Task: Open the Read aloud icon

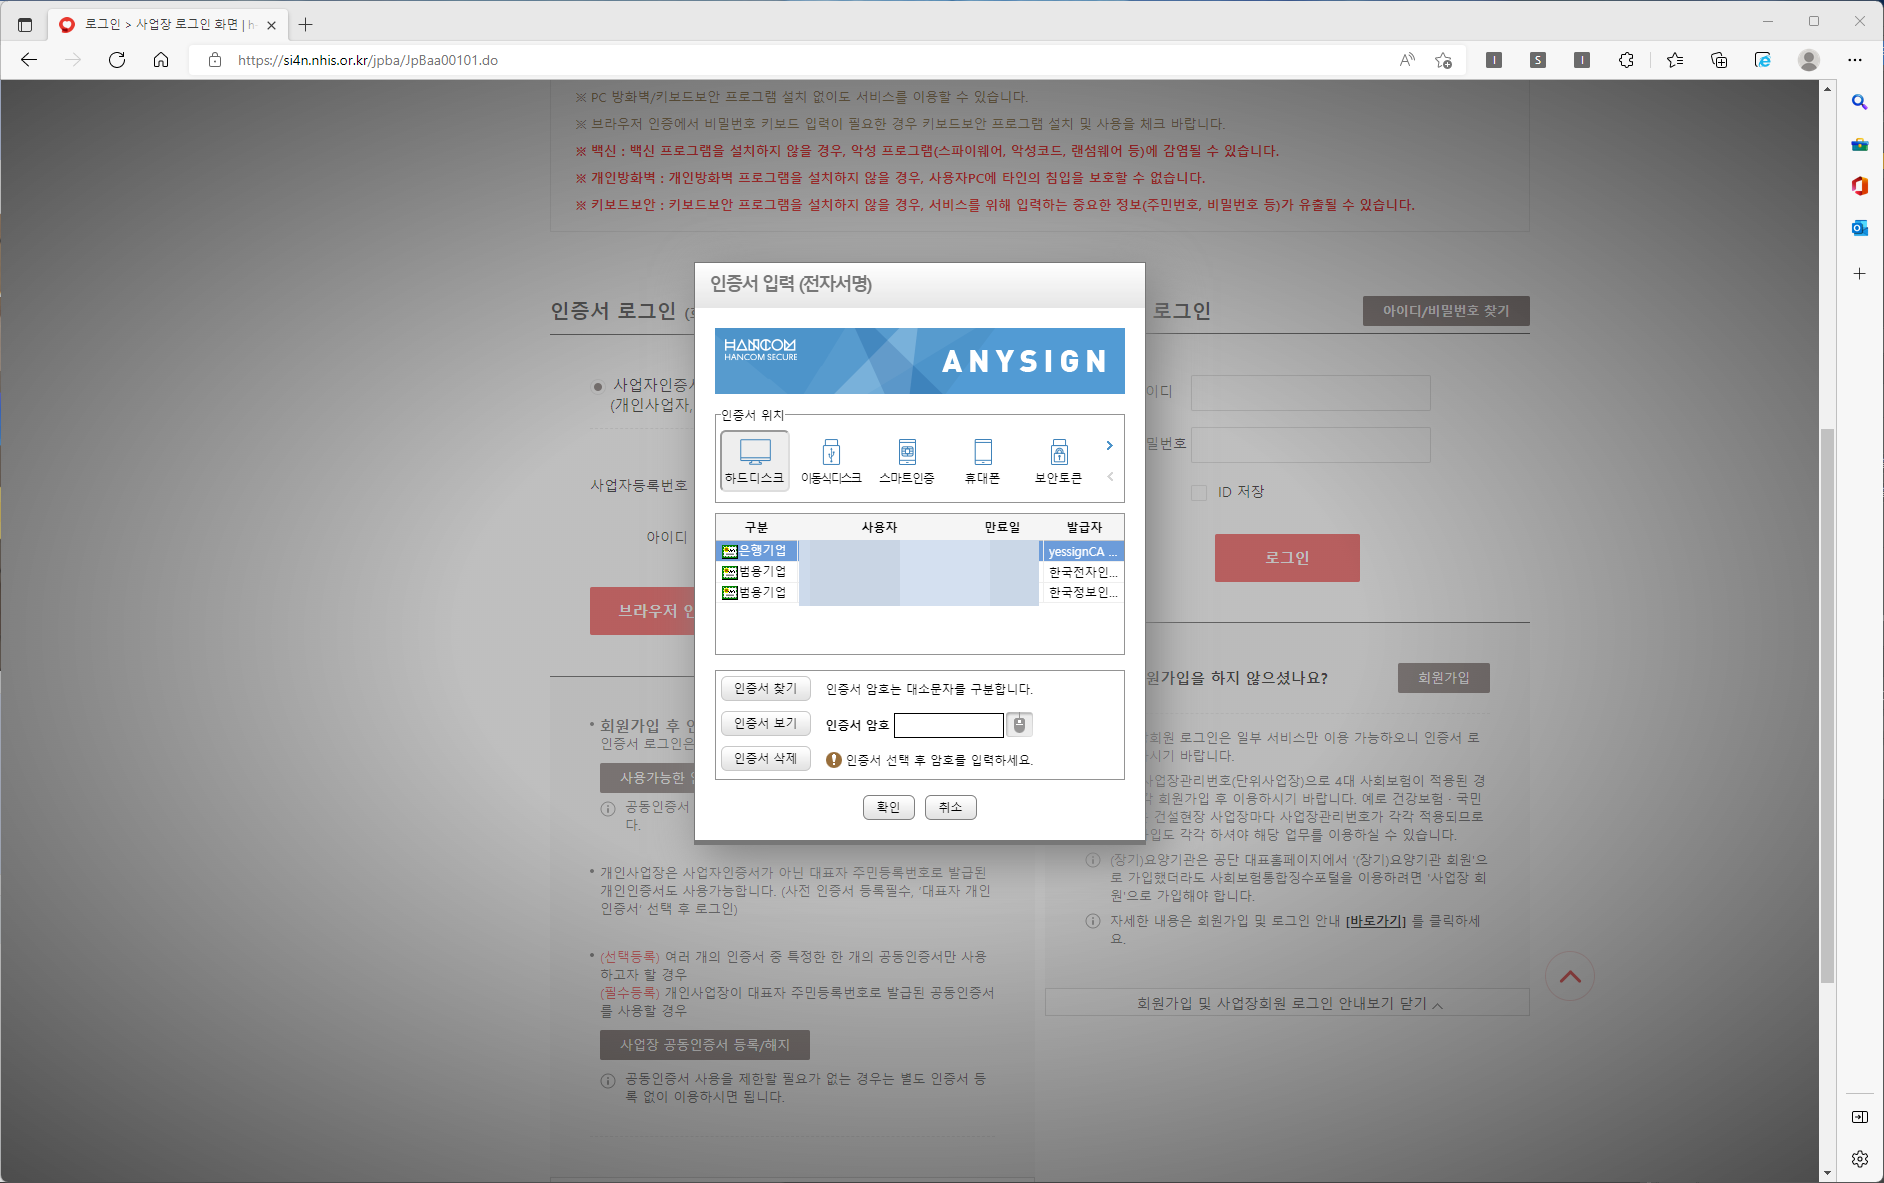Action: point(1407,60)
